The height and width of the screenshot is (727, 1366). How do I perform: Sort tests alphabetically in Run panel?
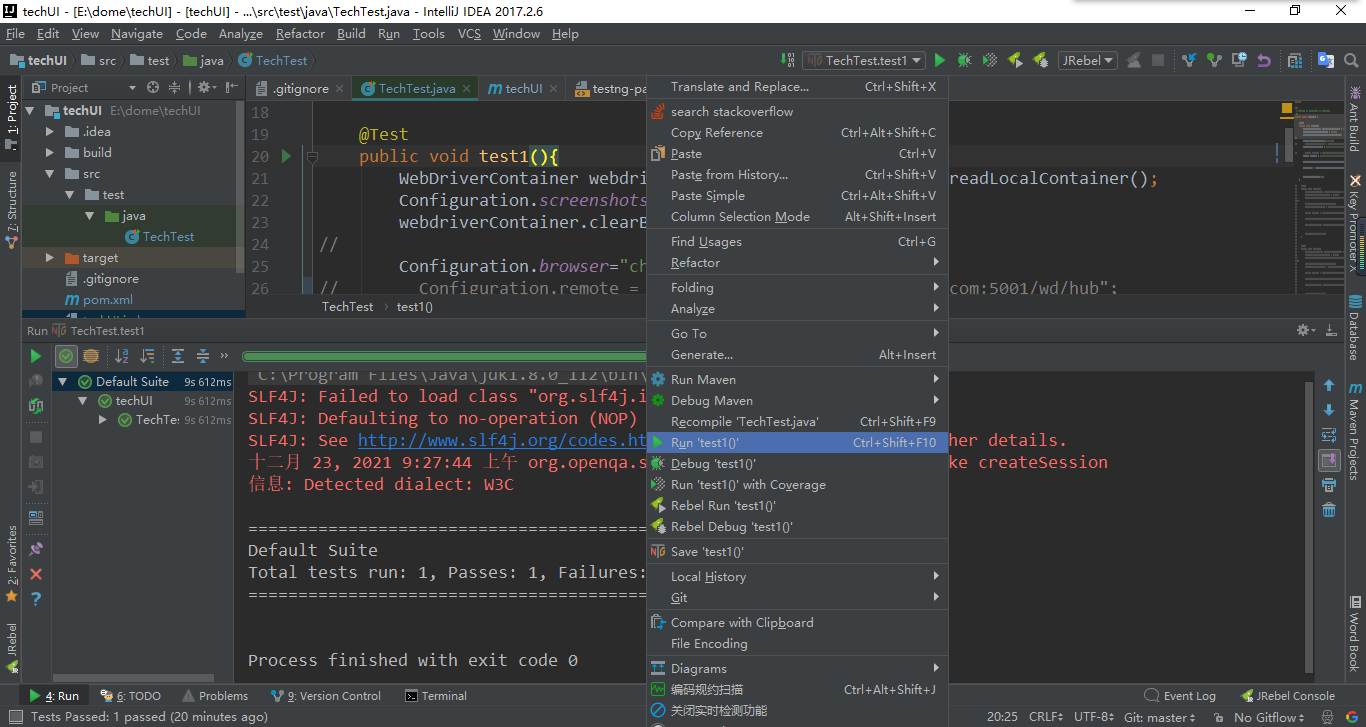click(122, 355)
